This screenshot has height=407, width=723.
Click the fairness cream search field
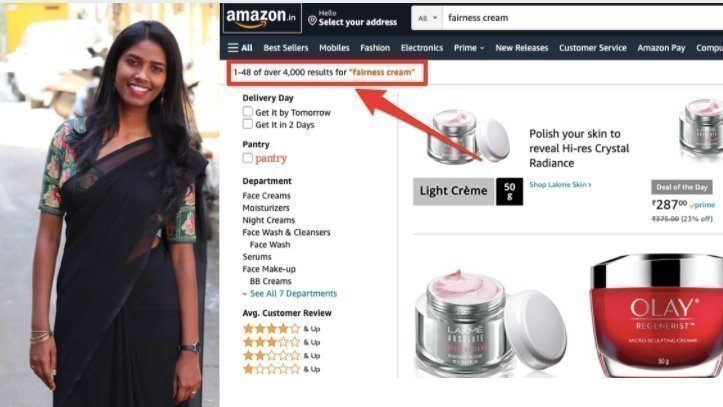click(x=583, y=18)
